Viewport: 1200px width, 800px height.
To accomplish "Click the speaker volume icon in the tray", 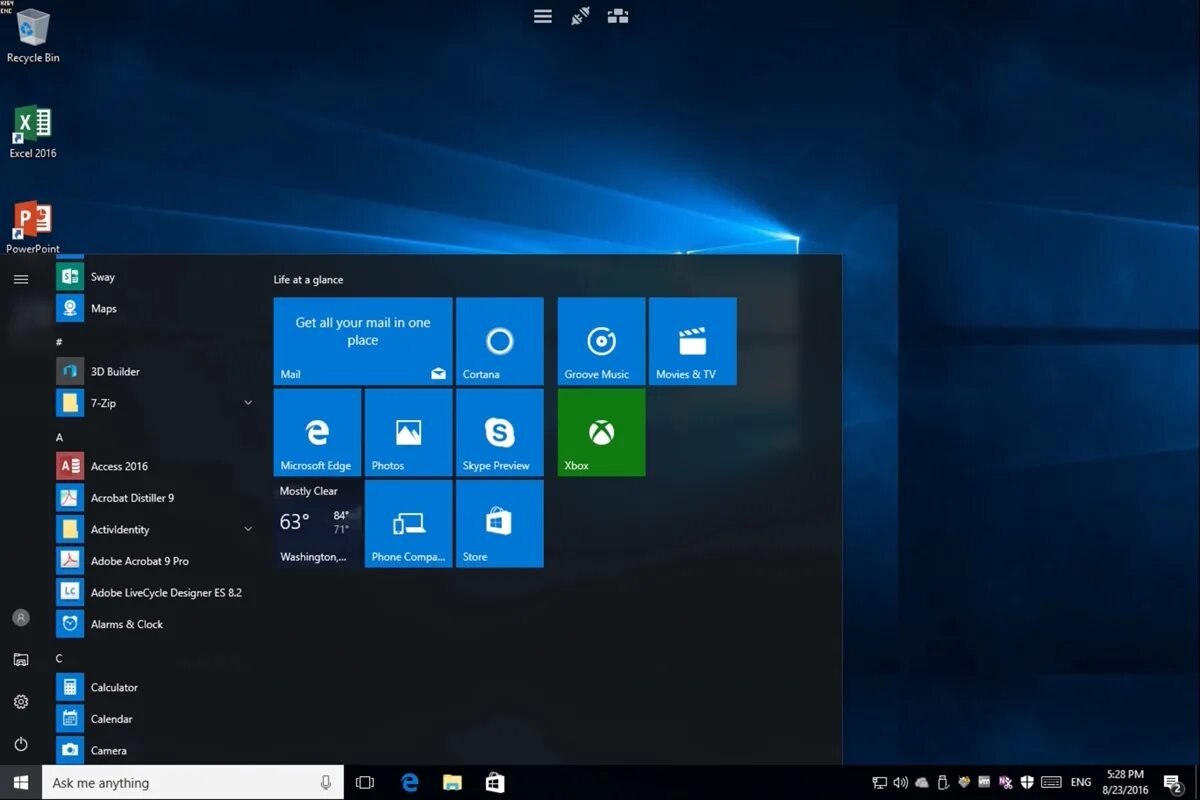I will click(901, 782).
